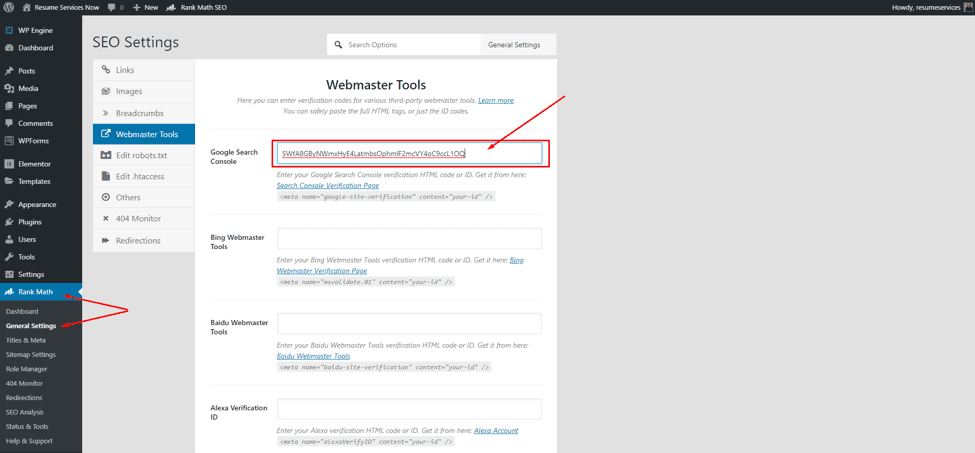Click the Baidu Webmaster Tools input field
This screenshot has height=453, width=975.
pyautogui.click(x=409, y=324)
